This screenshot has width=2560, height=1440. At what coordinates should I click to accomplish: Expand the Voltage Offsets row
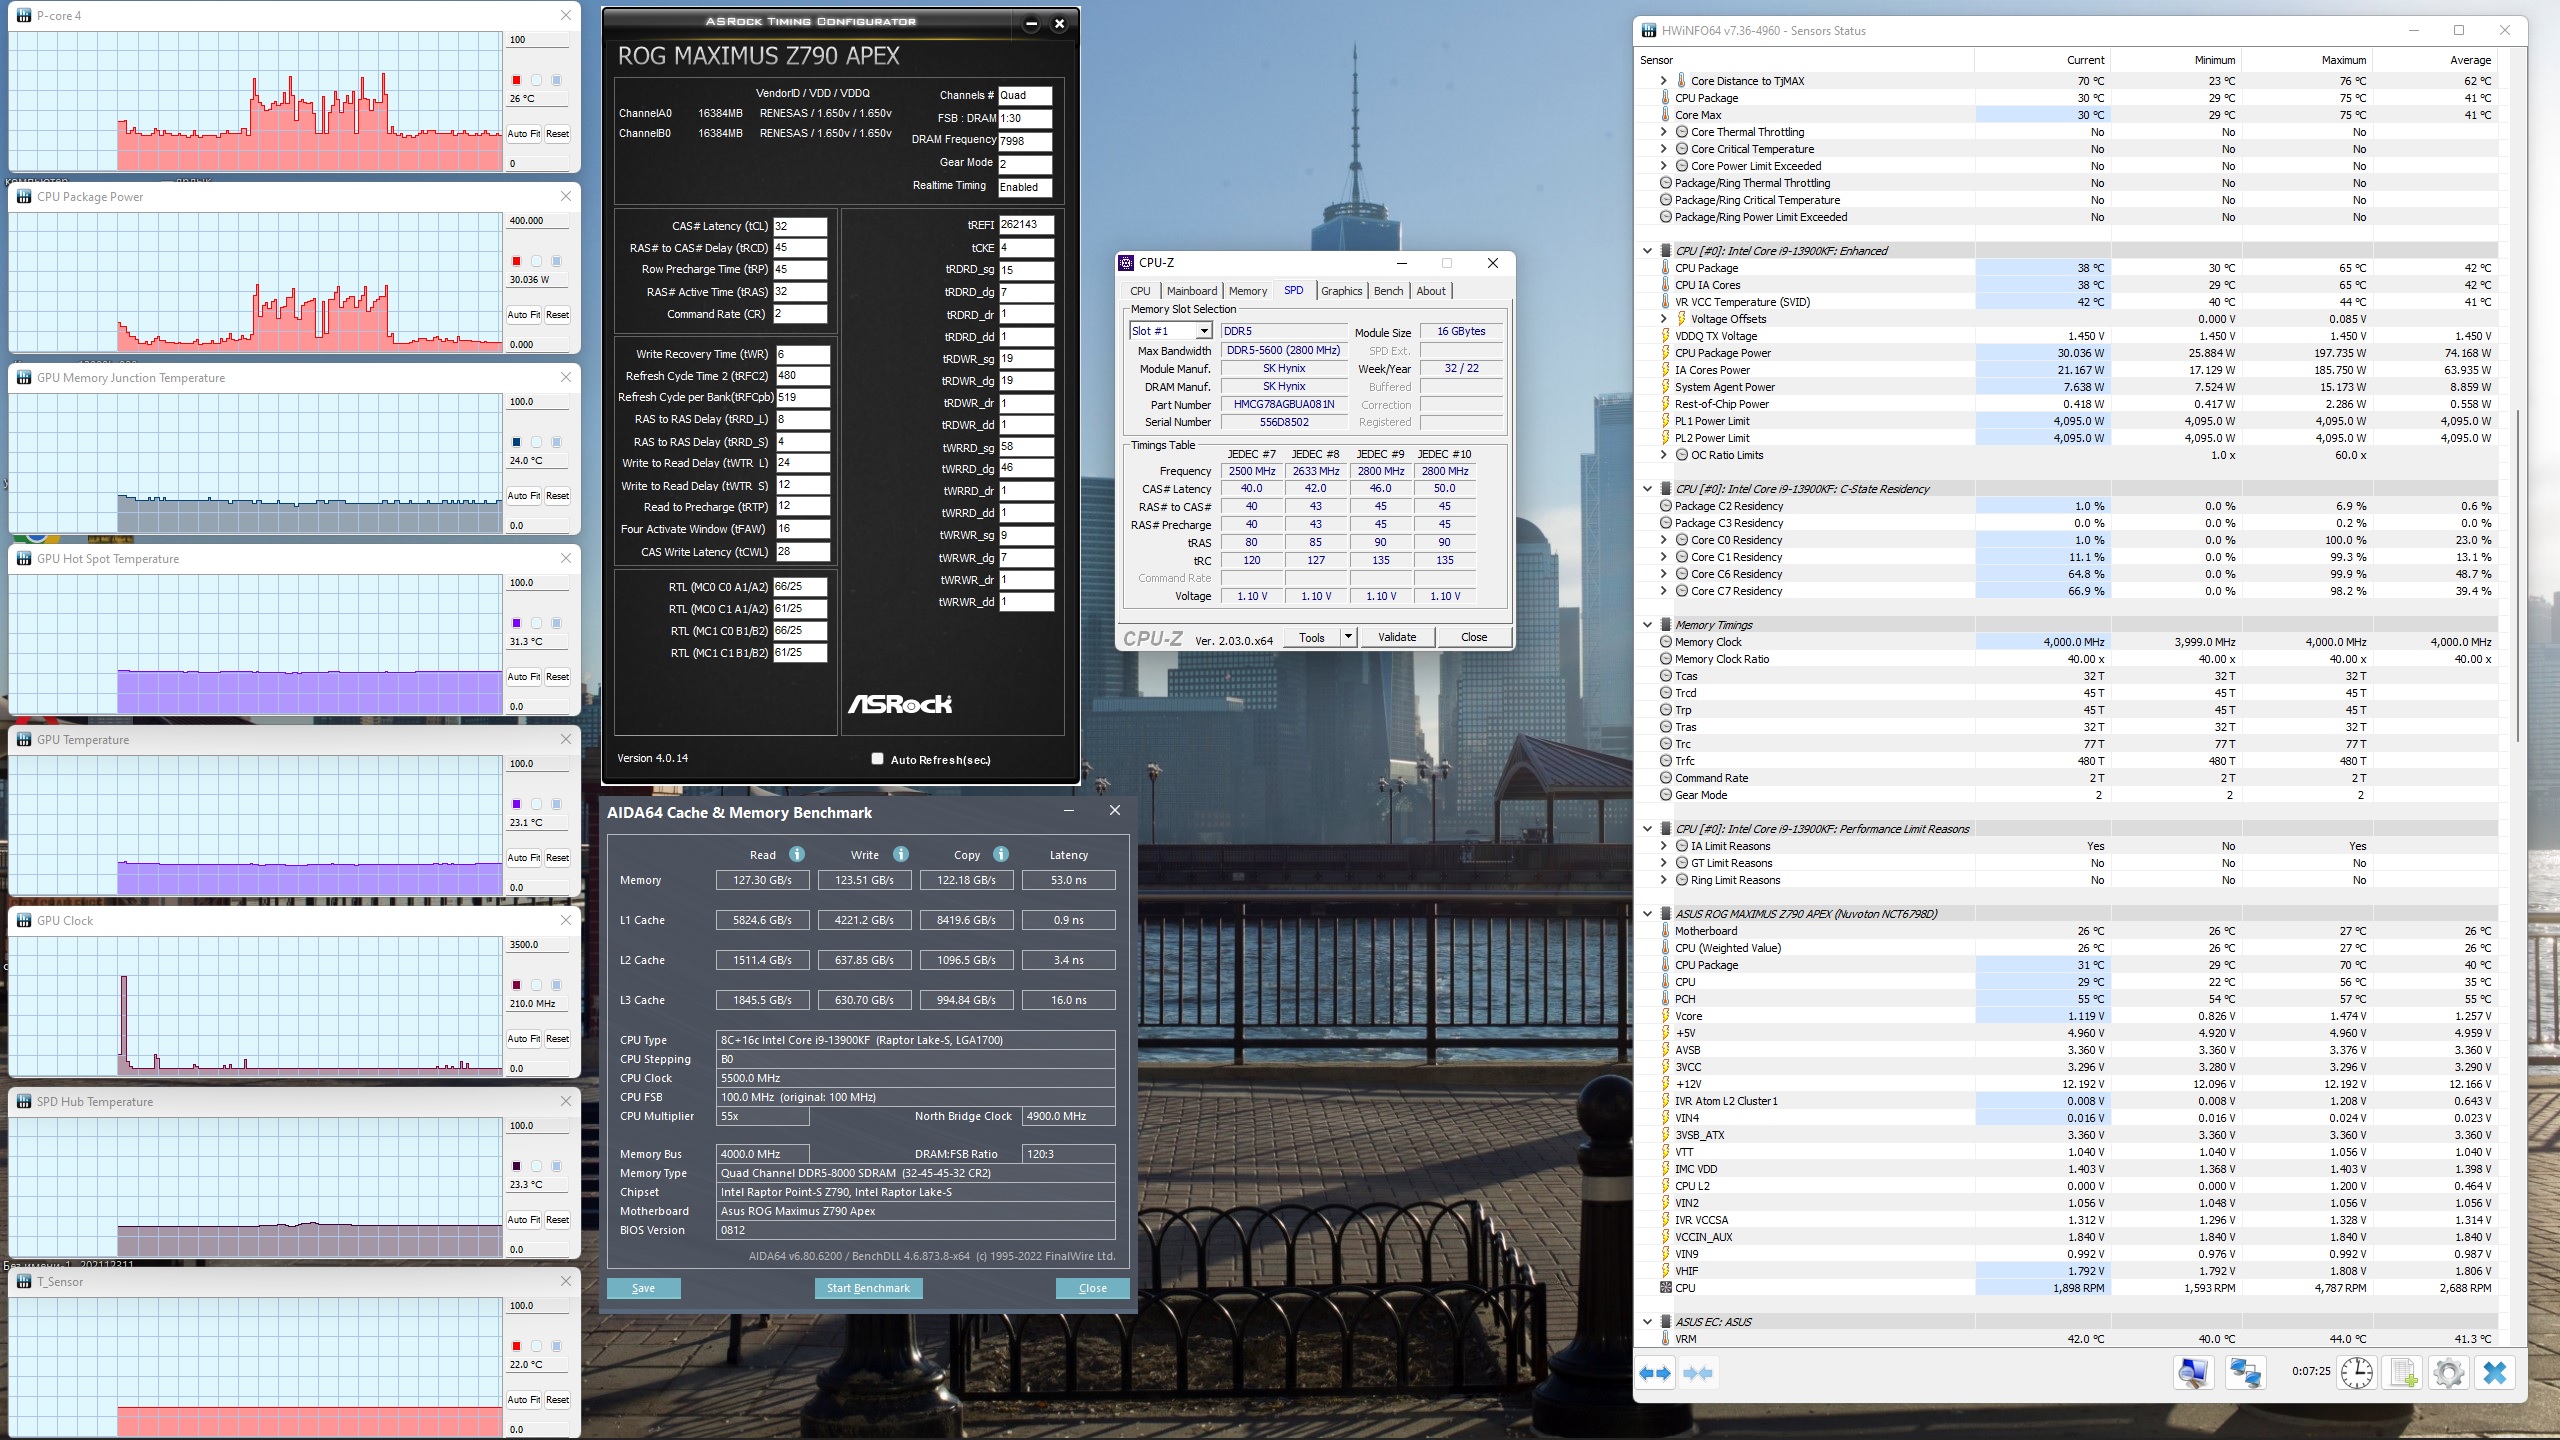pos(1664,319)
